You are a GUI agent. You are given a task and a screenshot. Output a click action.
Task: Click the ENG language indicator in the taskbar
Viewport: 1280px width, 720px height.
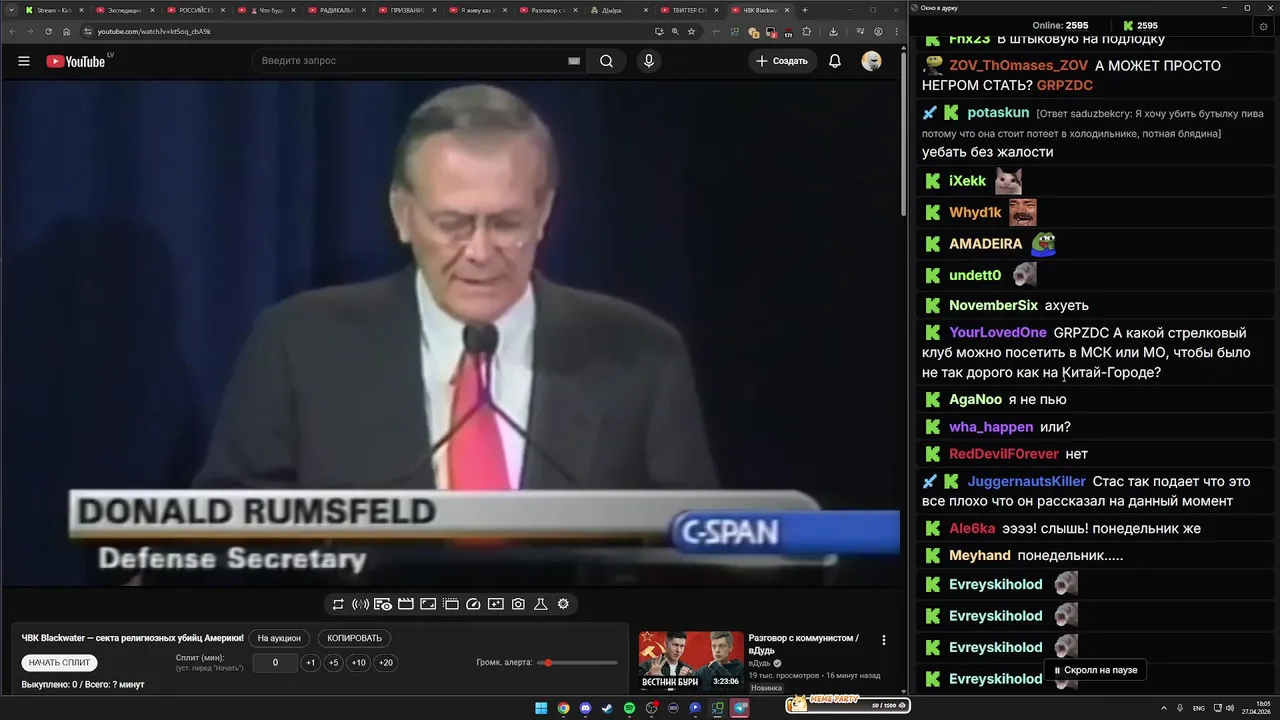tap(1198, 708)
